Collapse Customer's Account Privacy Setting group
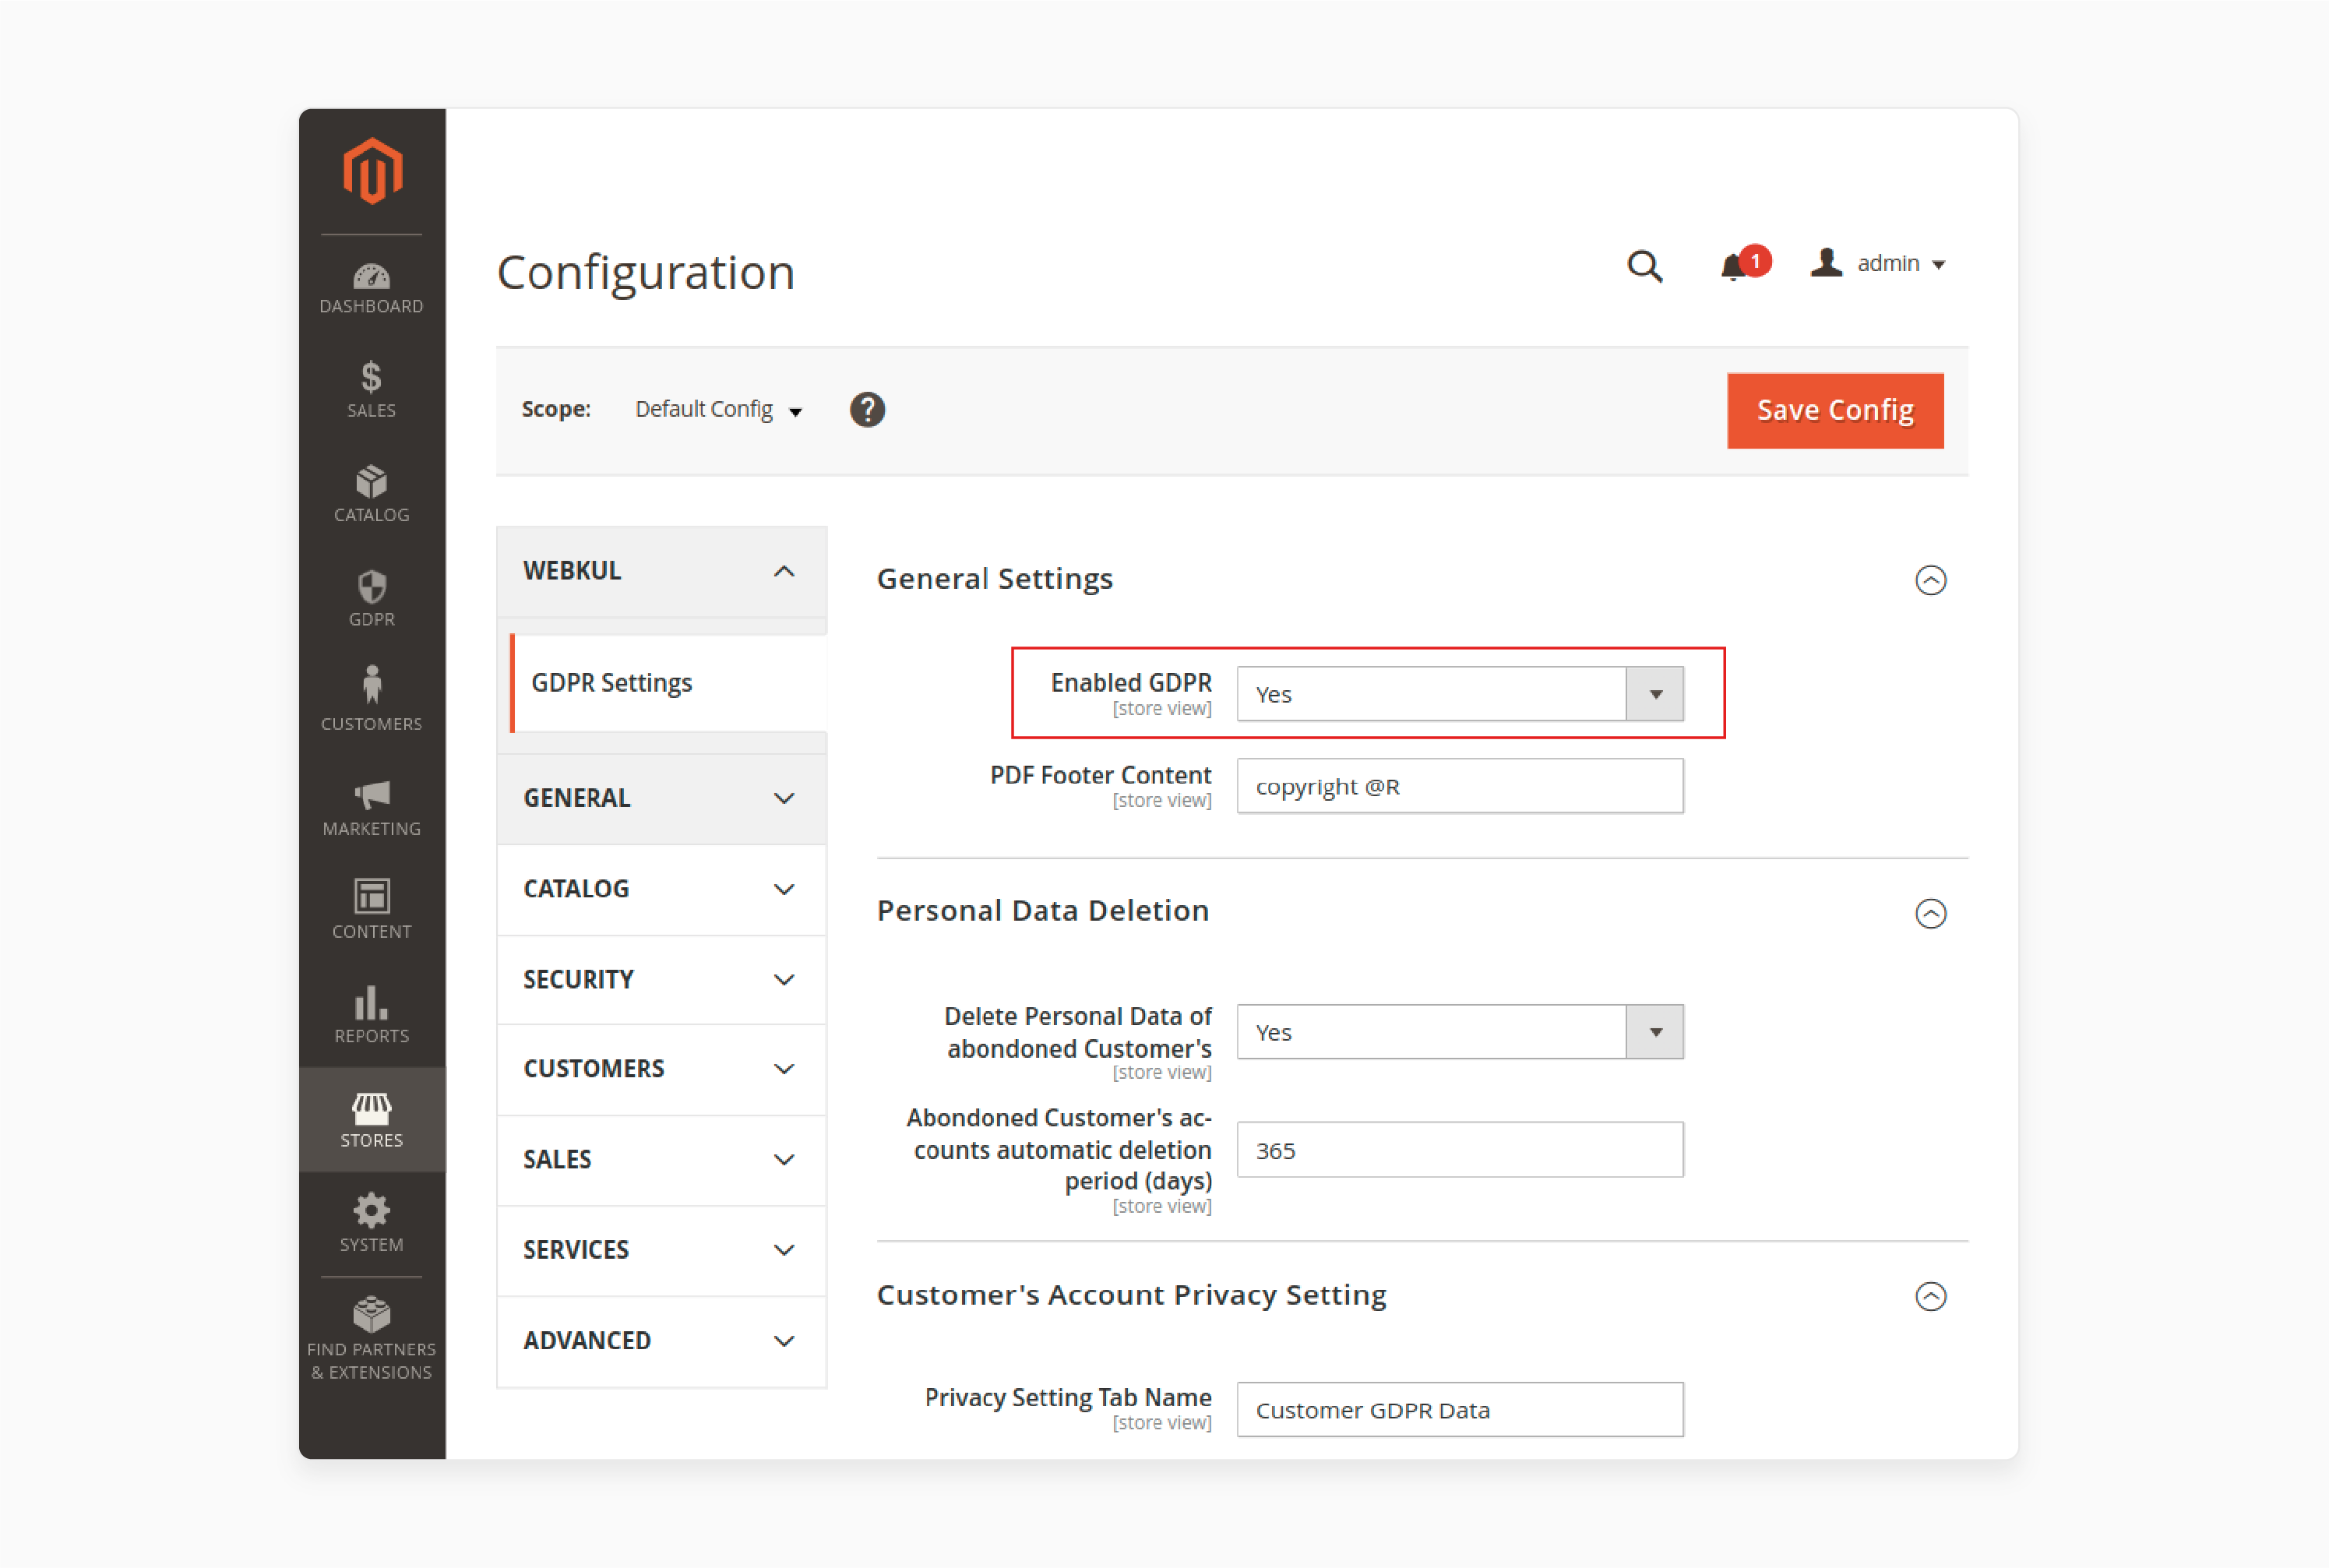The width and height of the screenshot is (2329, 1568). tap(1930, 1297)
